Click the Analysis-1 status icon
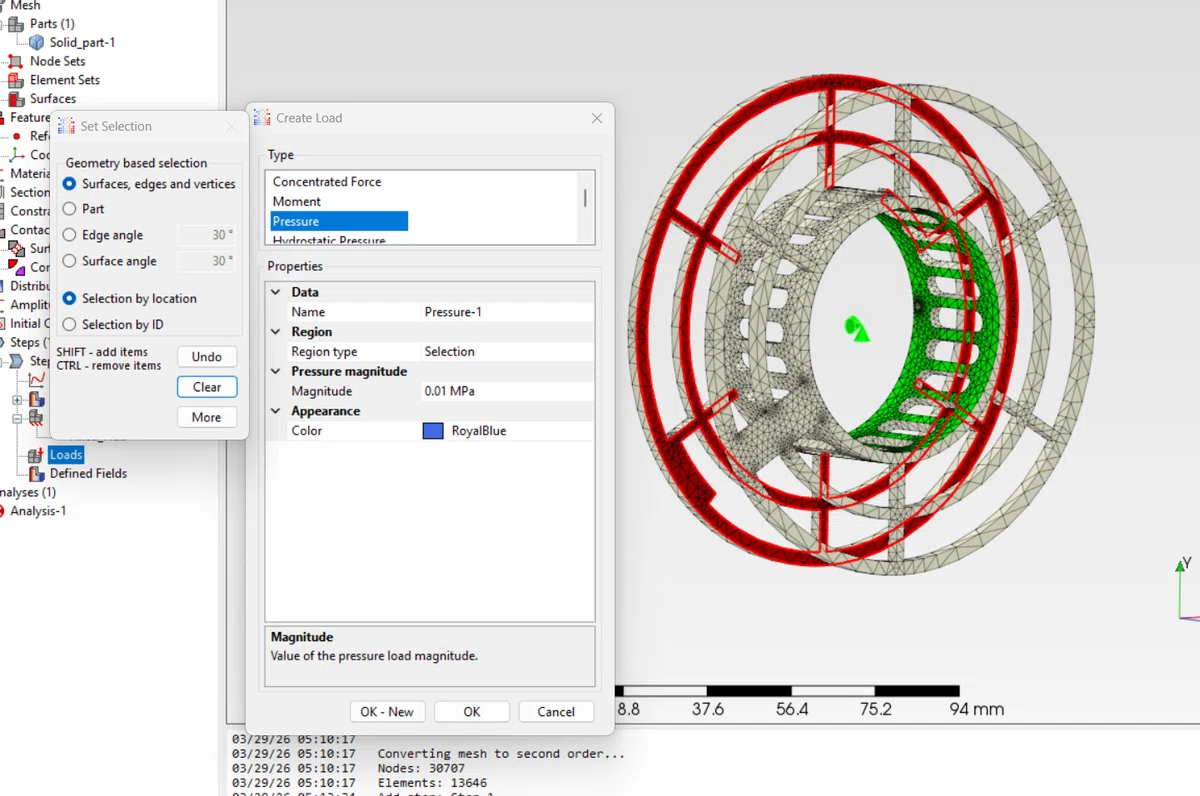The image size is (1200, 796). tap(1, 511)
